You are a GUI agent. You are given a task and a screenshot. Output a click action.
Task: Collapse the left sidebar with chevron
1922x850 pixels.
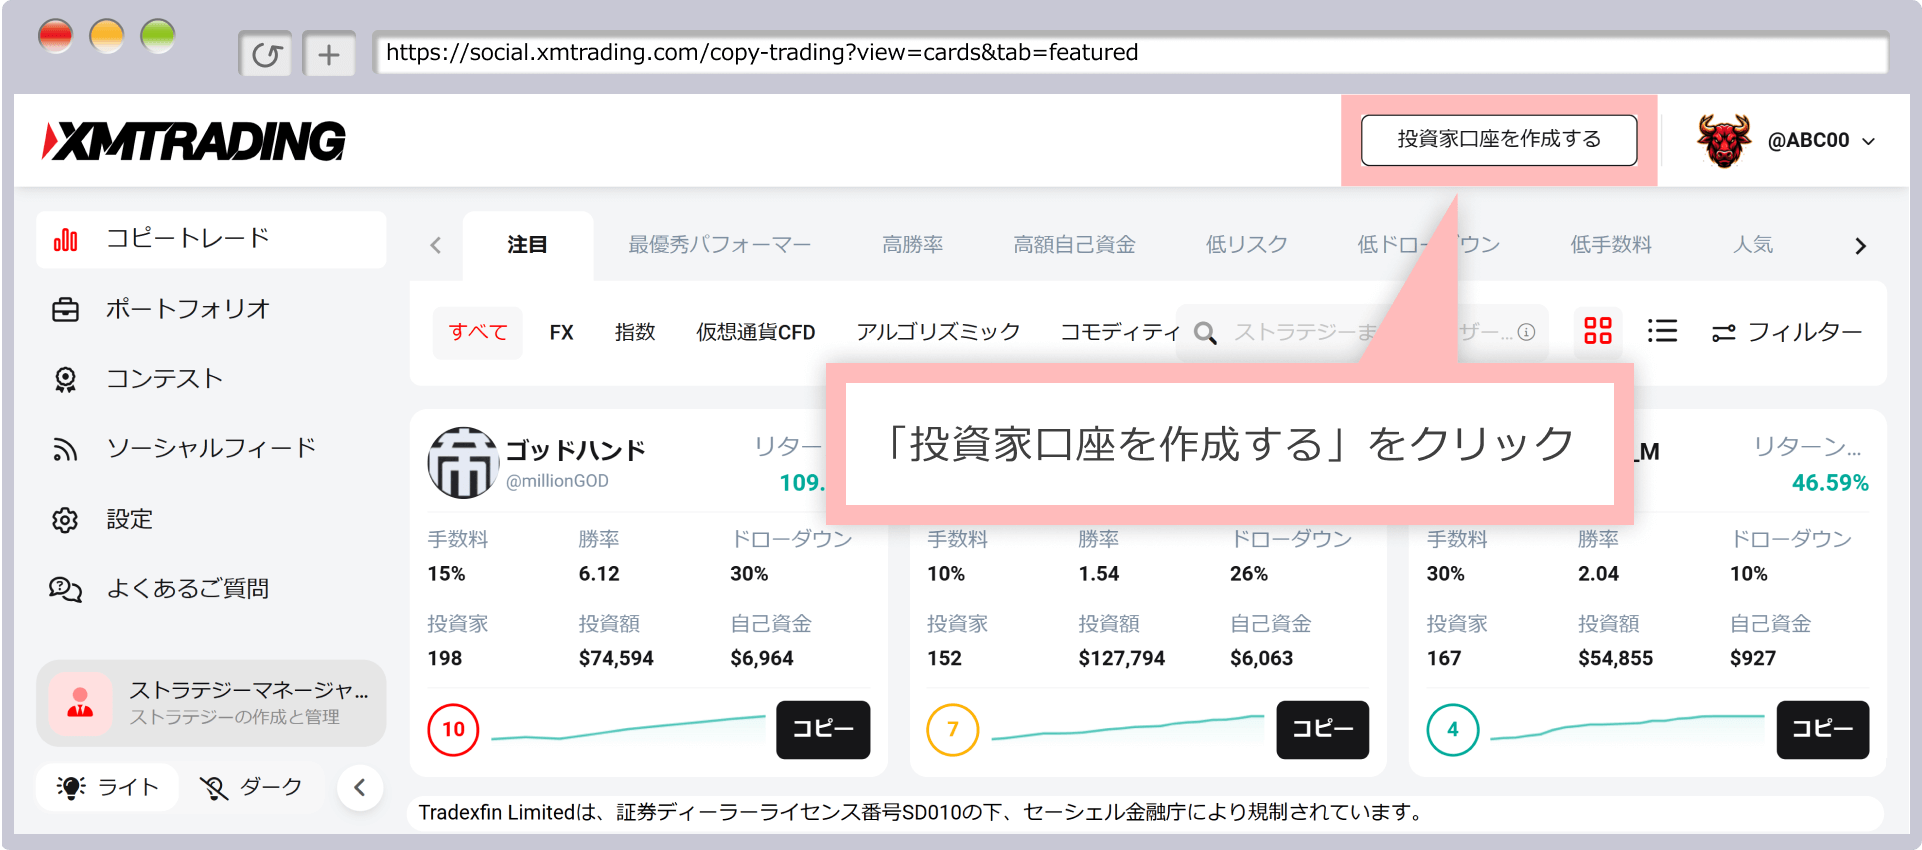[x=360, y=788]
